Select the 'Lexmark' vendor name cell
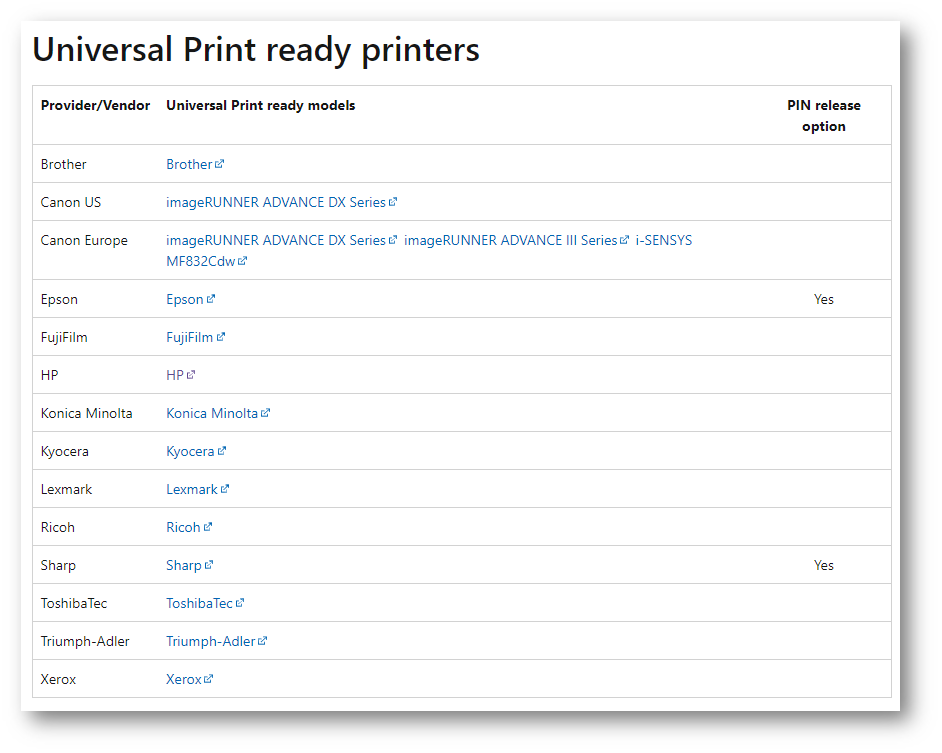This screenshot has height=753, width=942. click(66, 489)
